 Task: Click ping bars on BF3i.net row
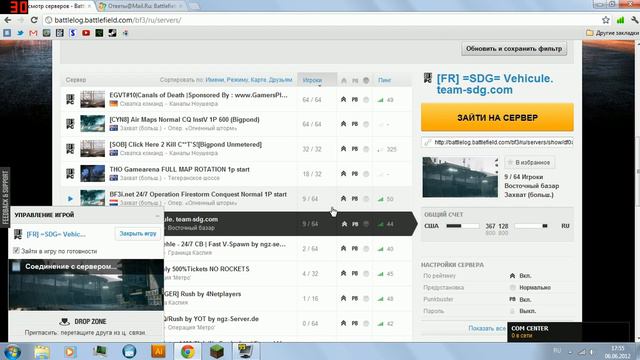380,199
